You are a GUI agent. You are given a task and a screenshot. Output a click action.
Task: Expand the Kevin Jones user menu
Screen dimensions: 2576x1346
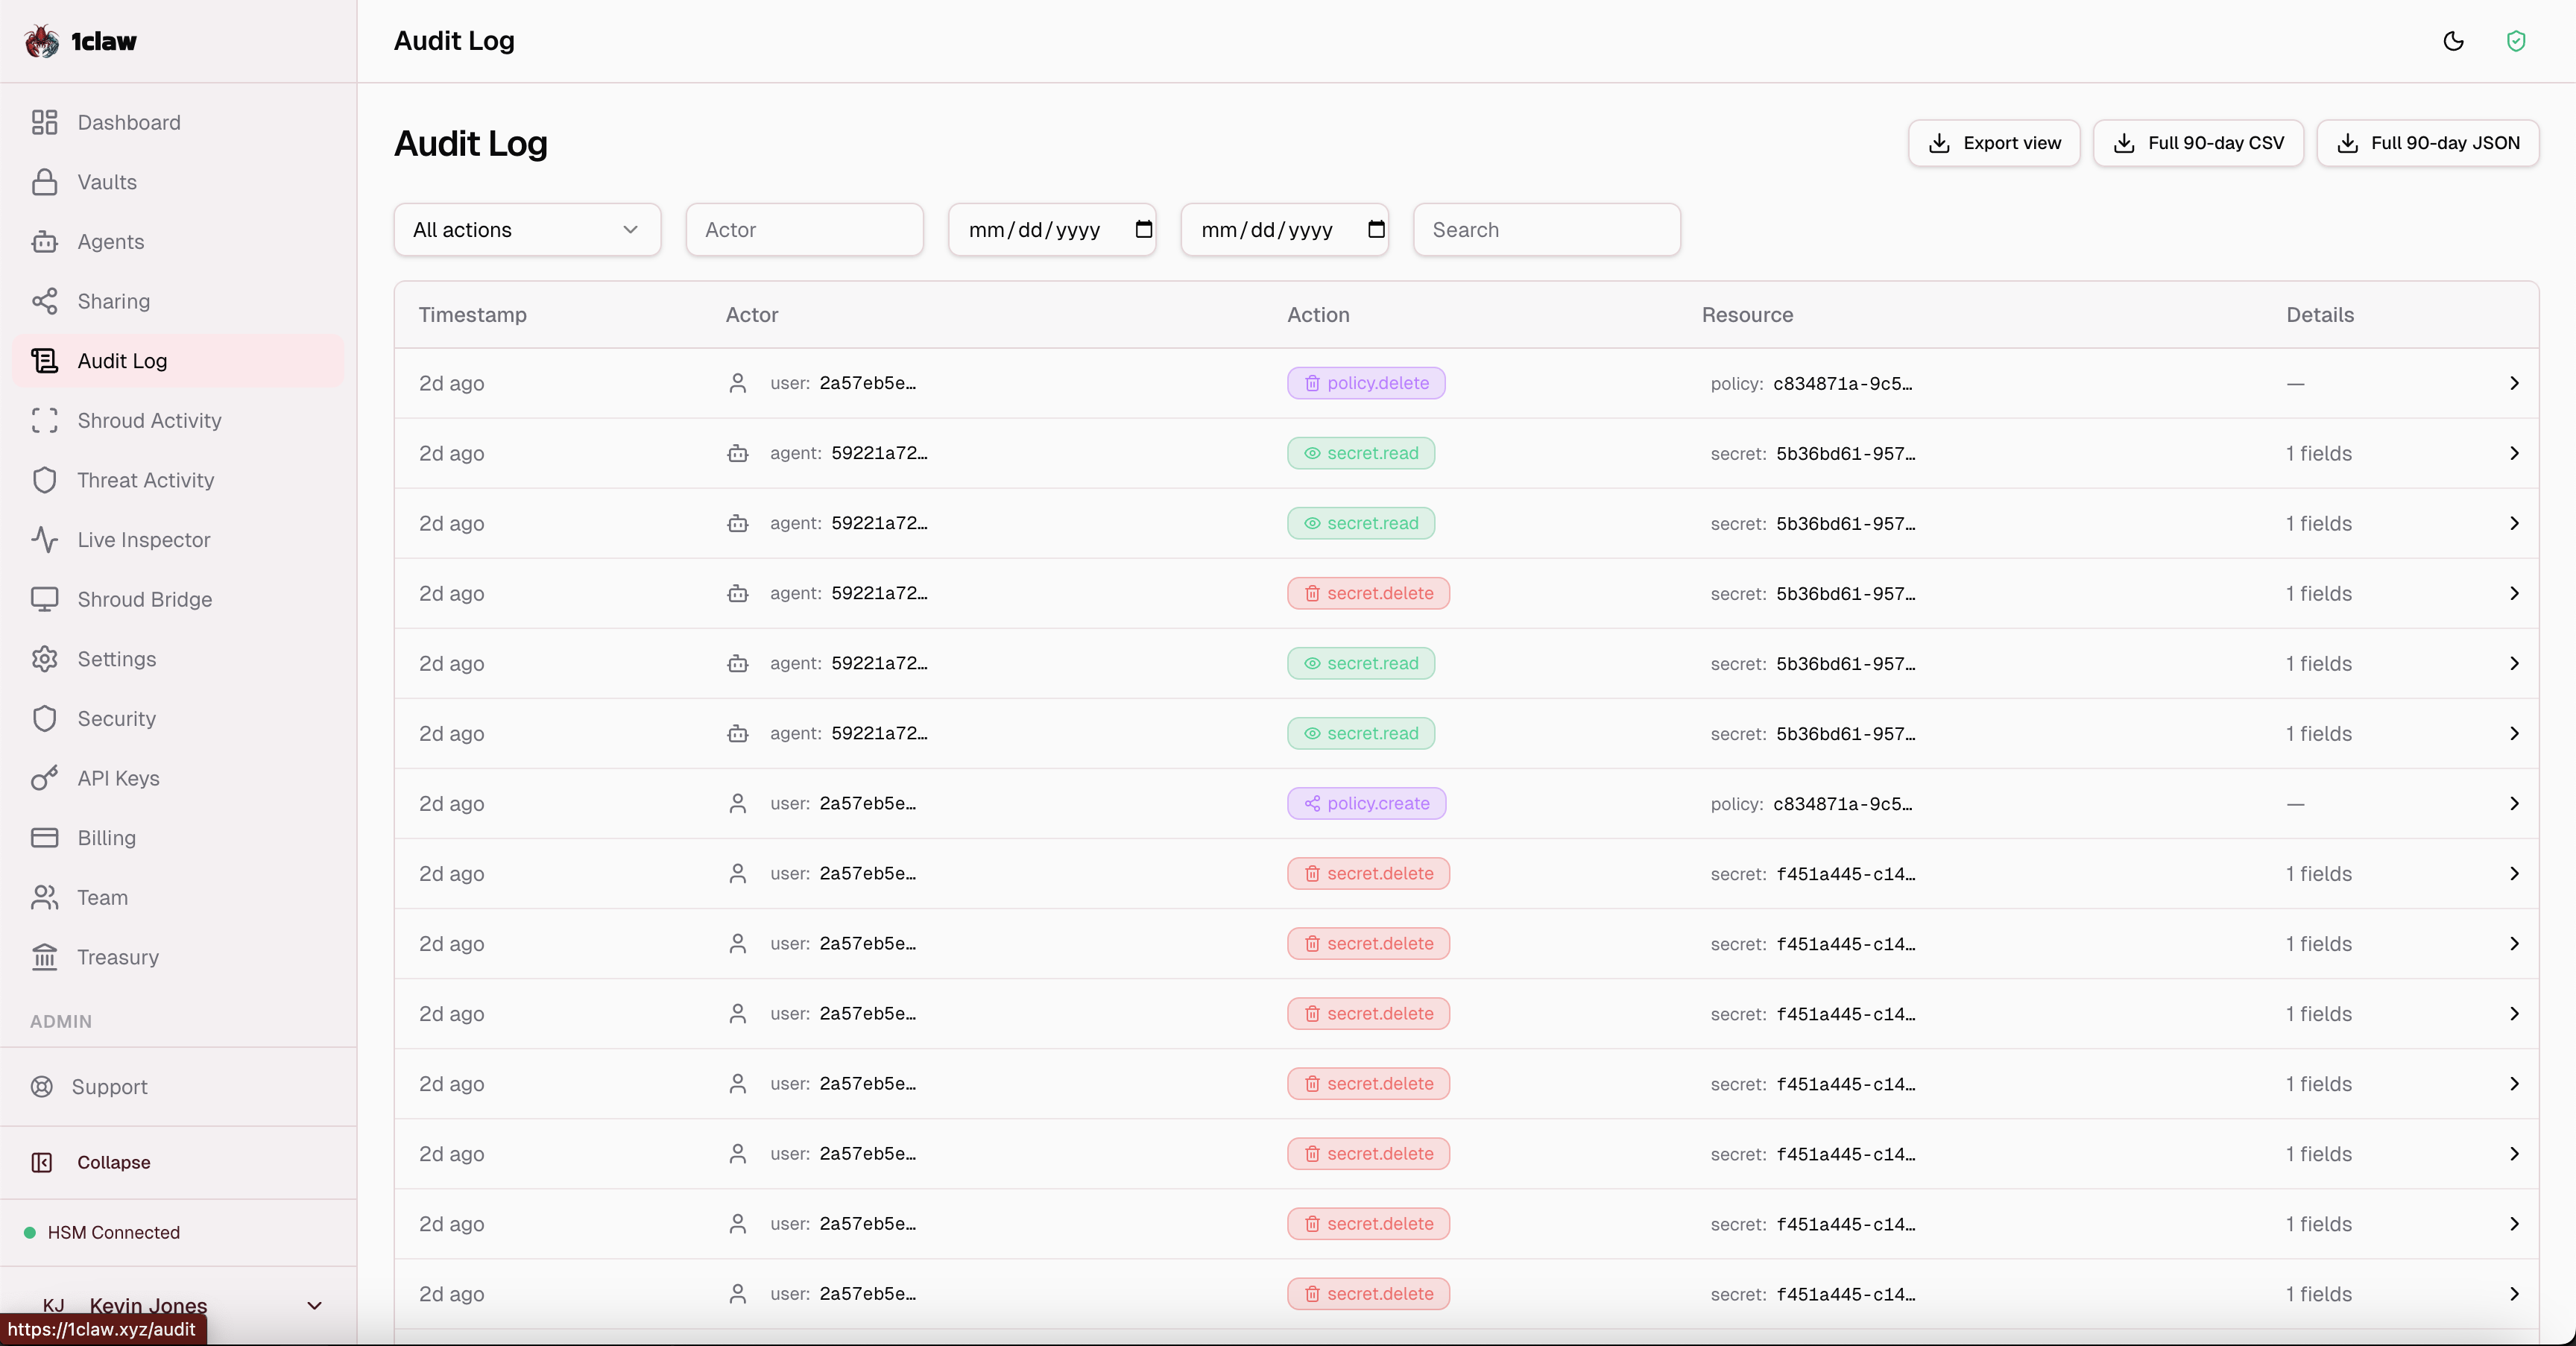[314, 1305]
